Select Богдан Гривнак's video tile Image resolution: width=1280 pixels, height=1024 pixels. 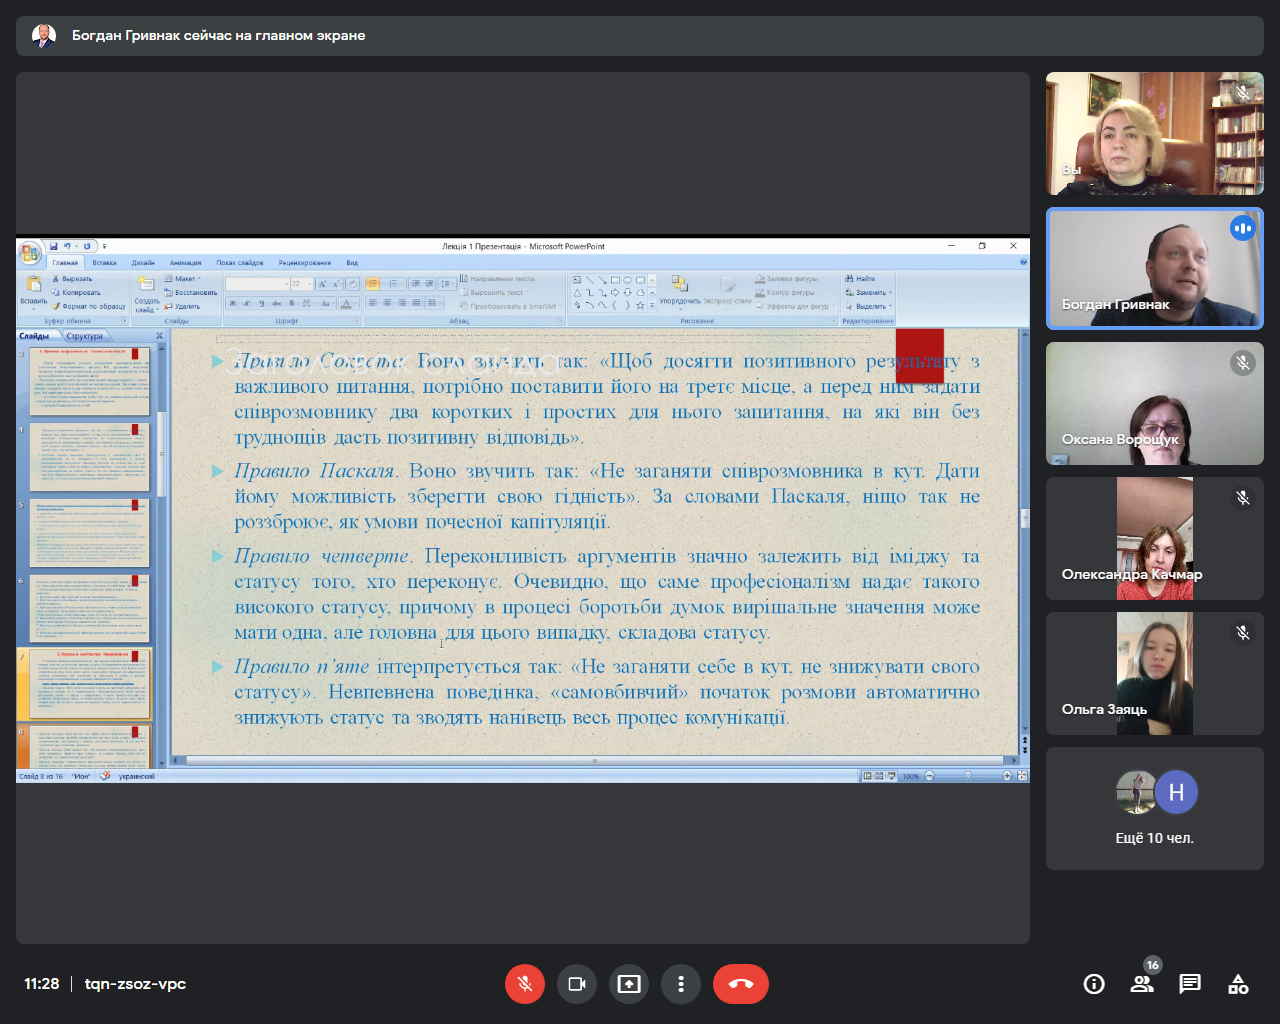point(1155,268)
